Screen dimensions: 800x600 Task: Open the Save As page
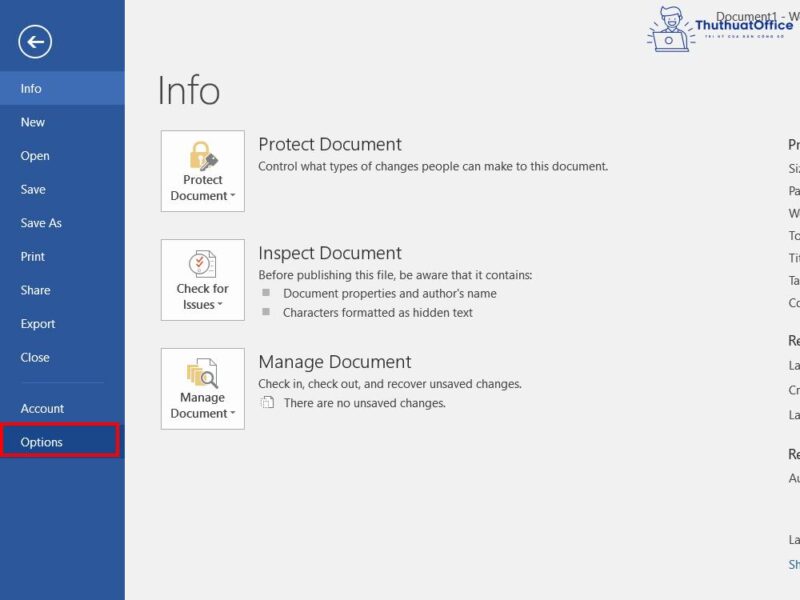[41, 223]
